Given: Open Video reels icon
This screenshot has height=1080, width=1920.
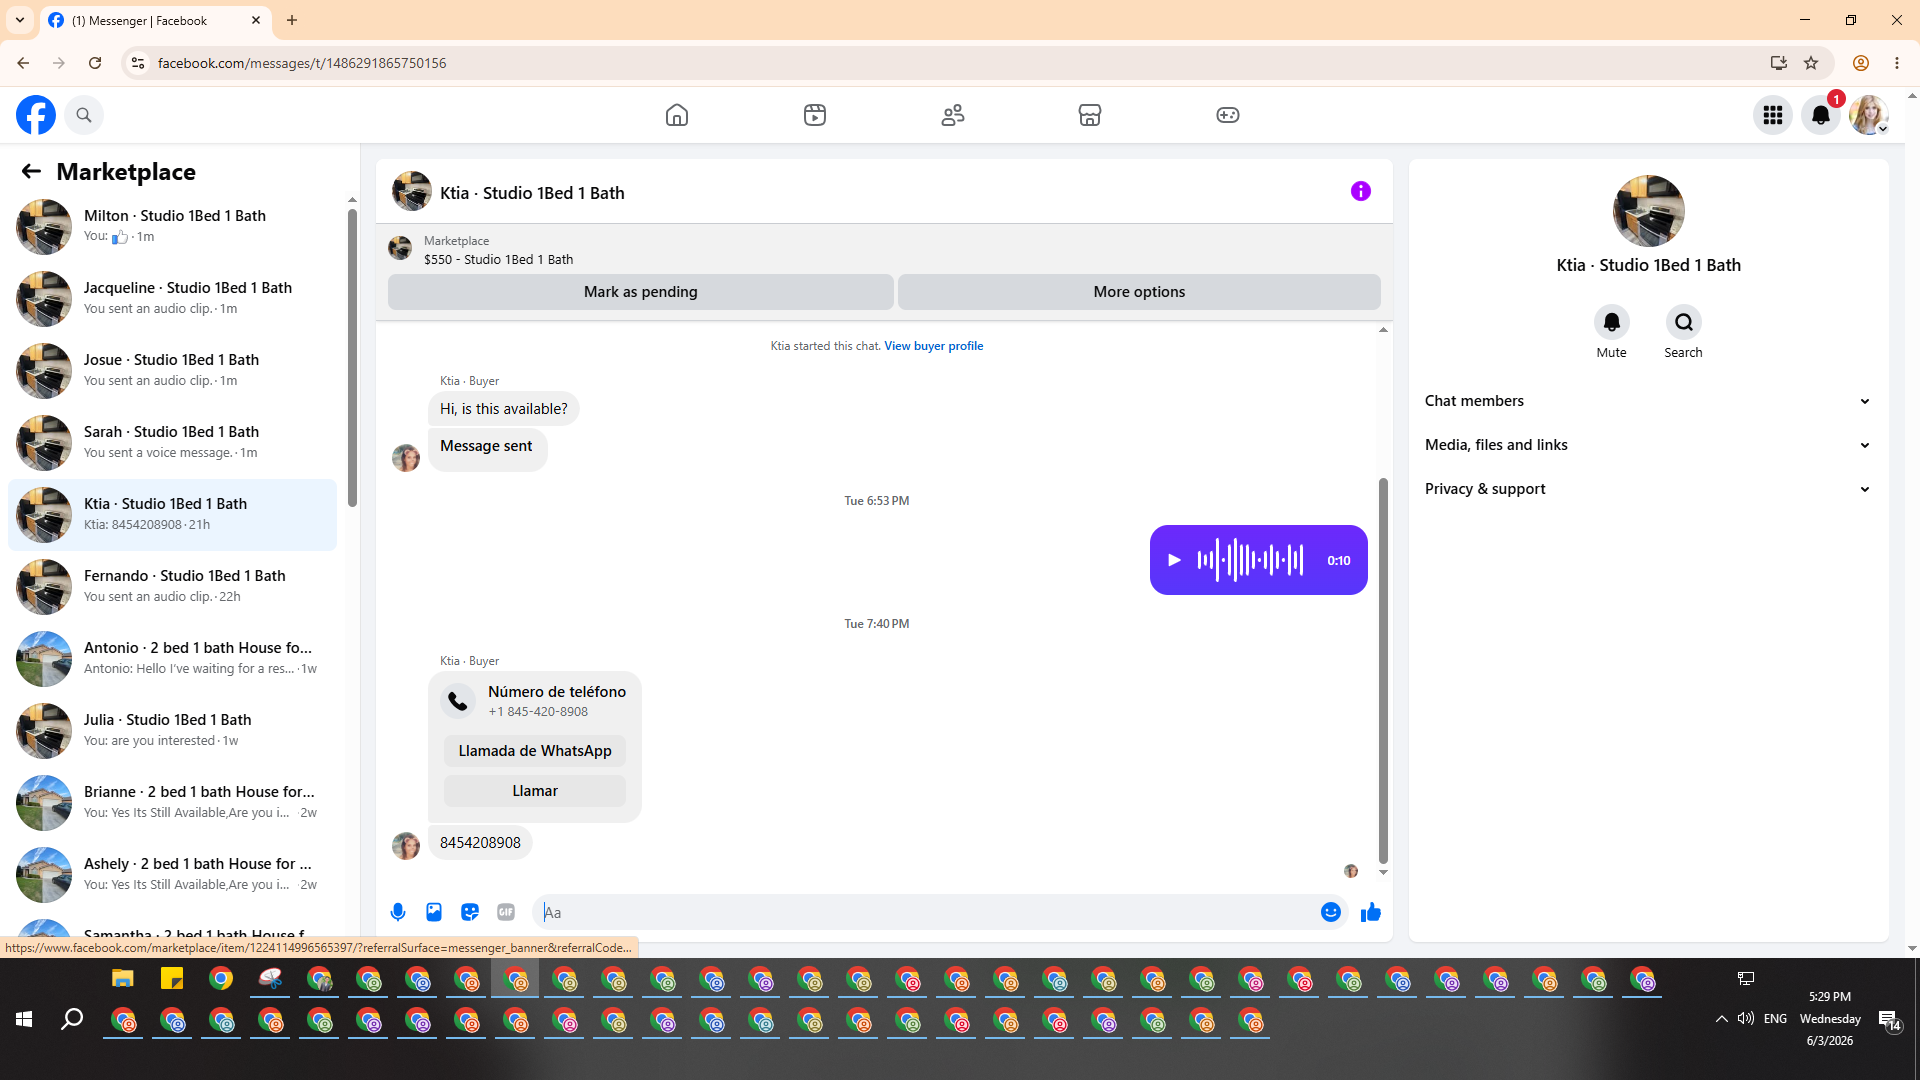Looking at the screenshot, I should pos(815,115).
